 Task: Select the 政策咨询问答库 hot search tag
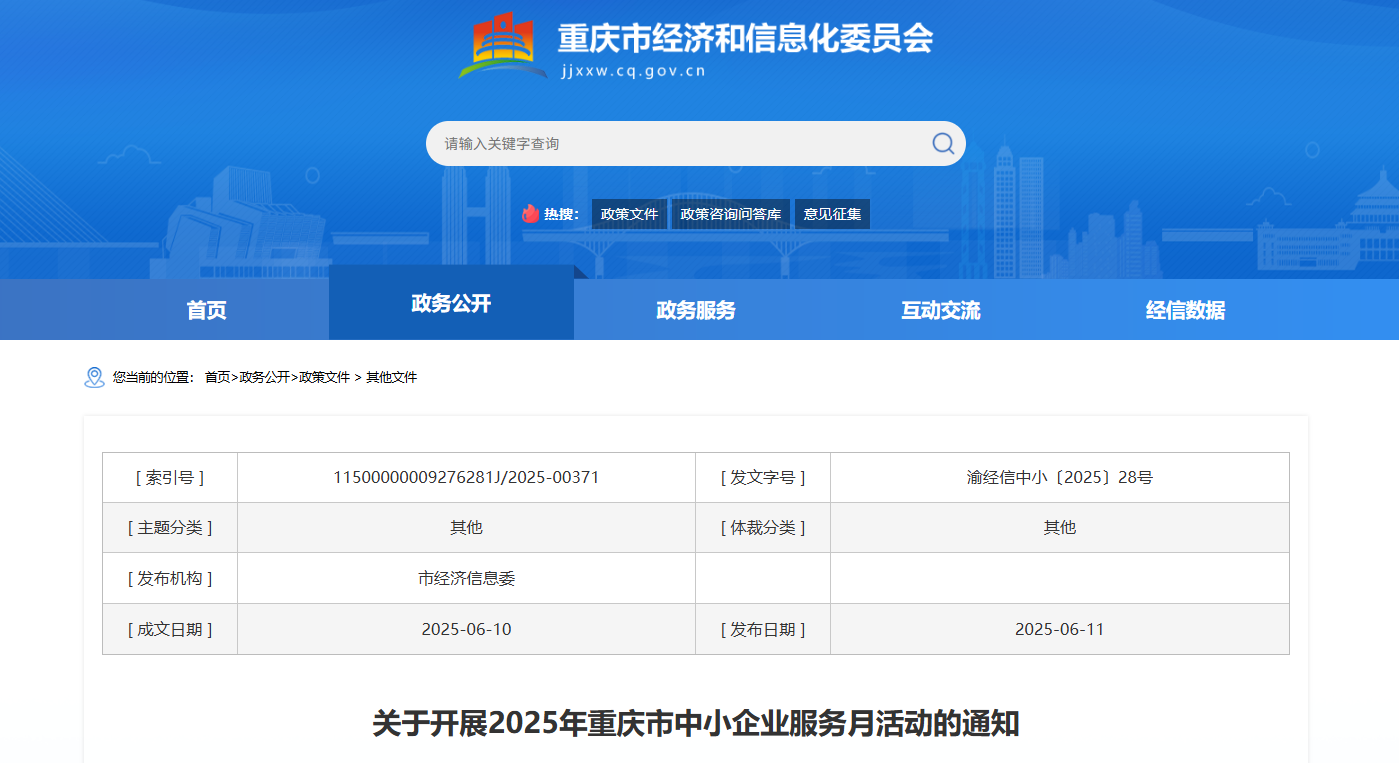click(730, 214)
